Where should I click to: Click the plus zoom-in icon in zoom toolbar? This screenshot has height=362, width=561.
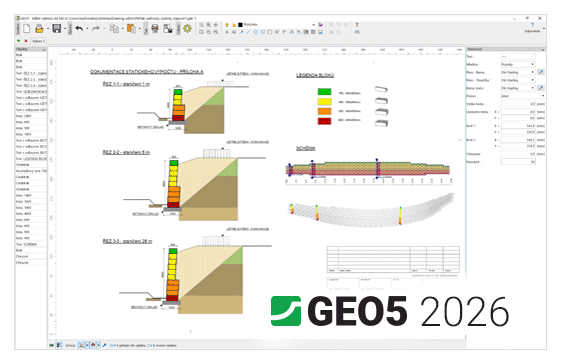(216, 25)
